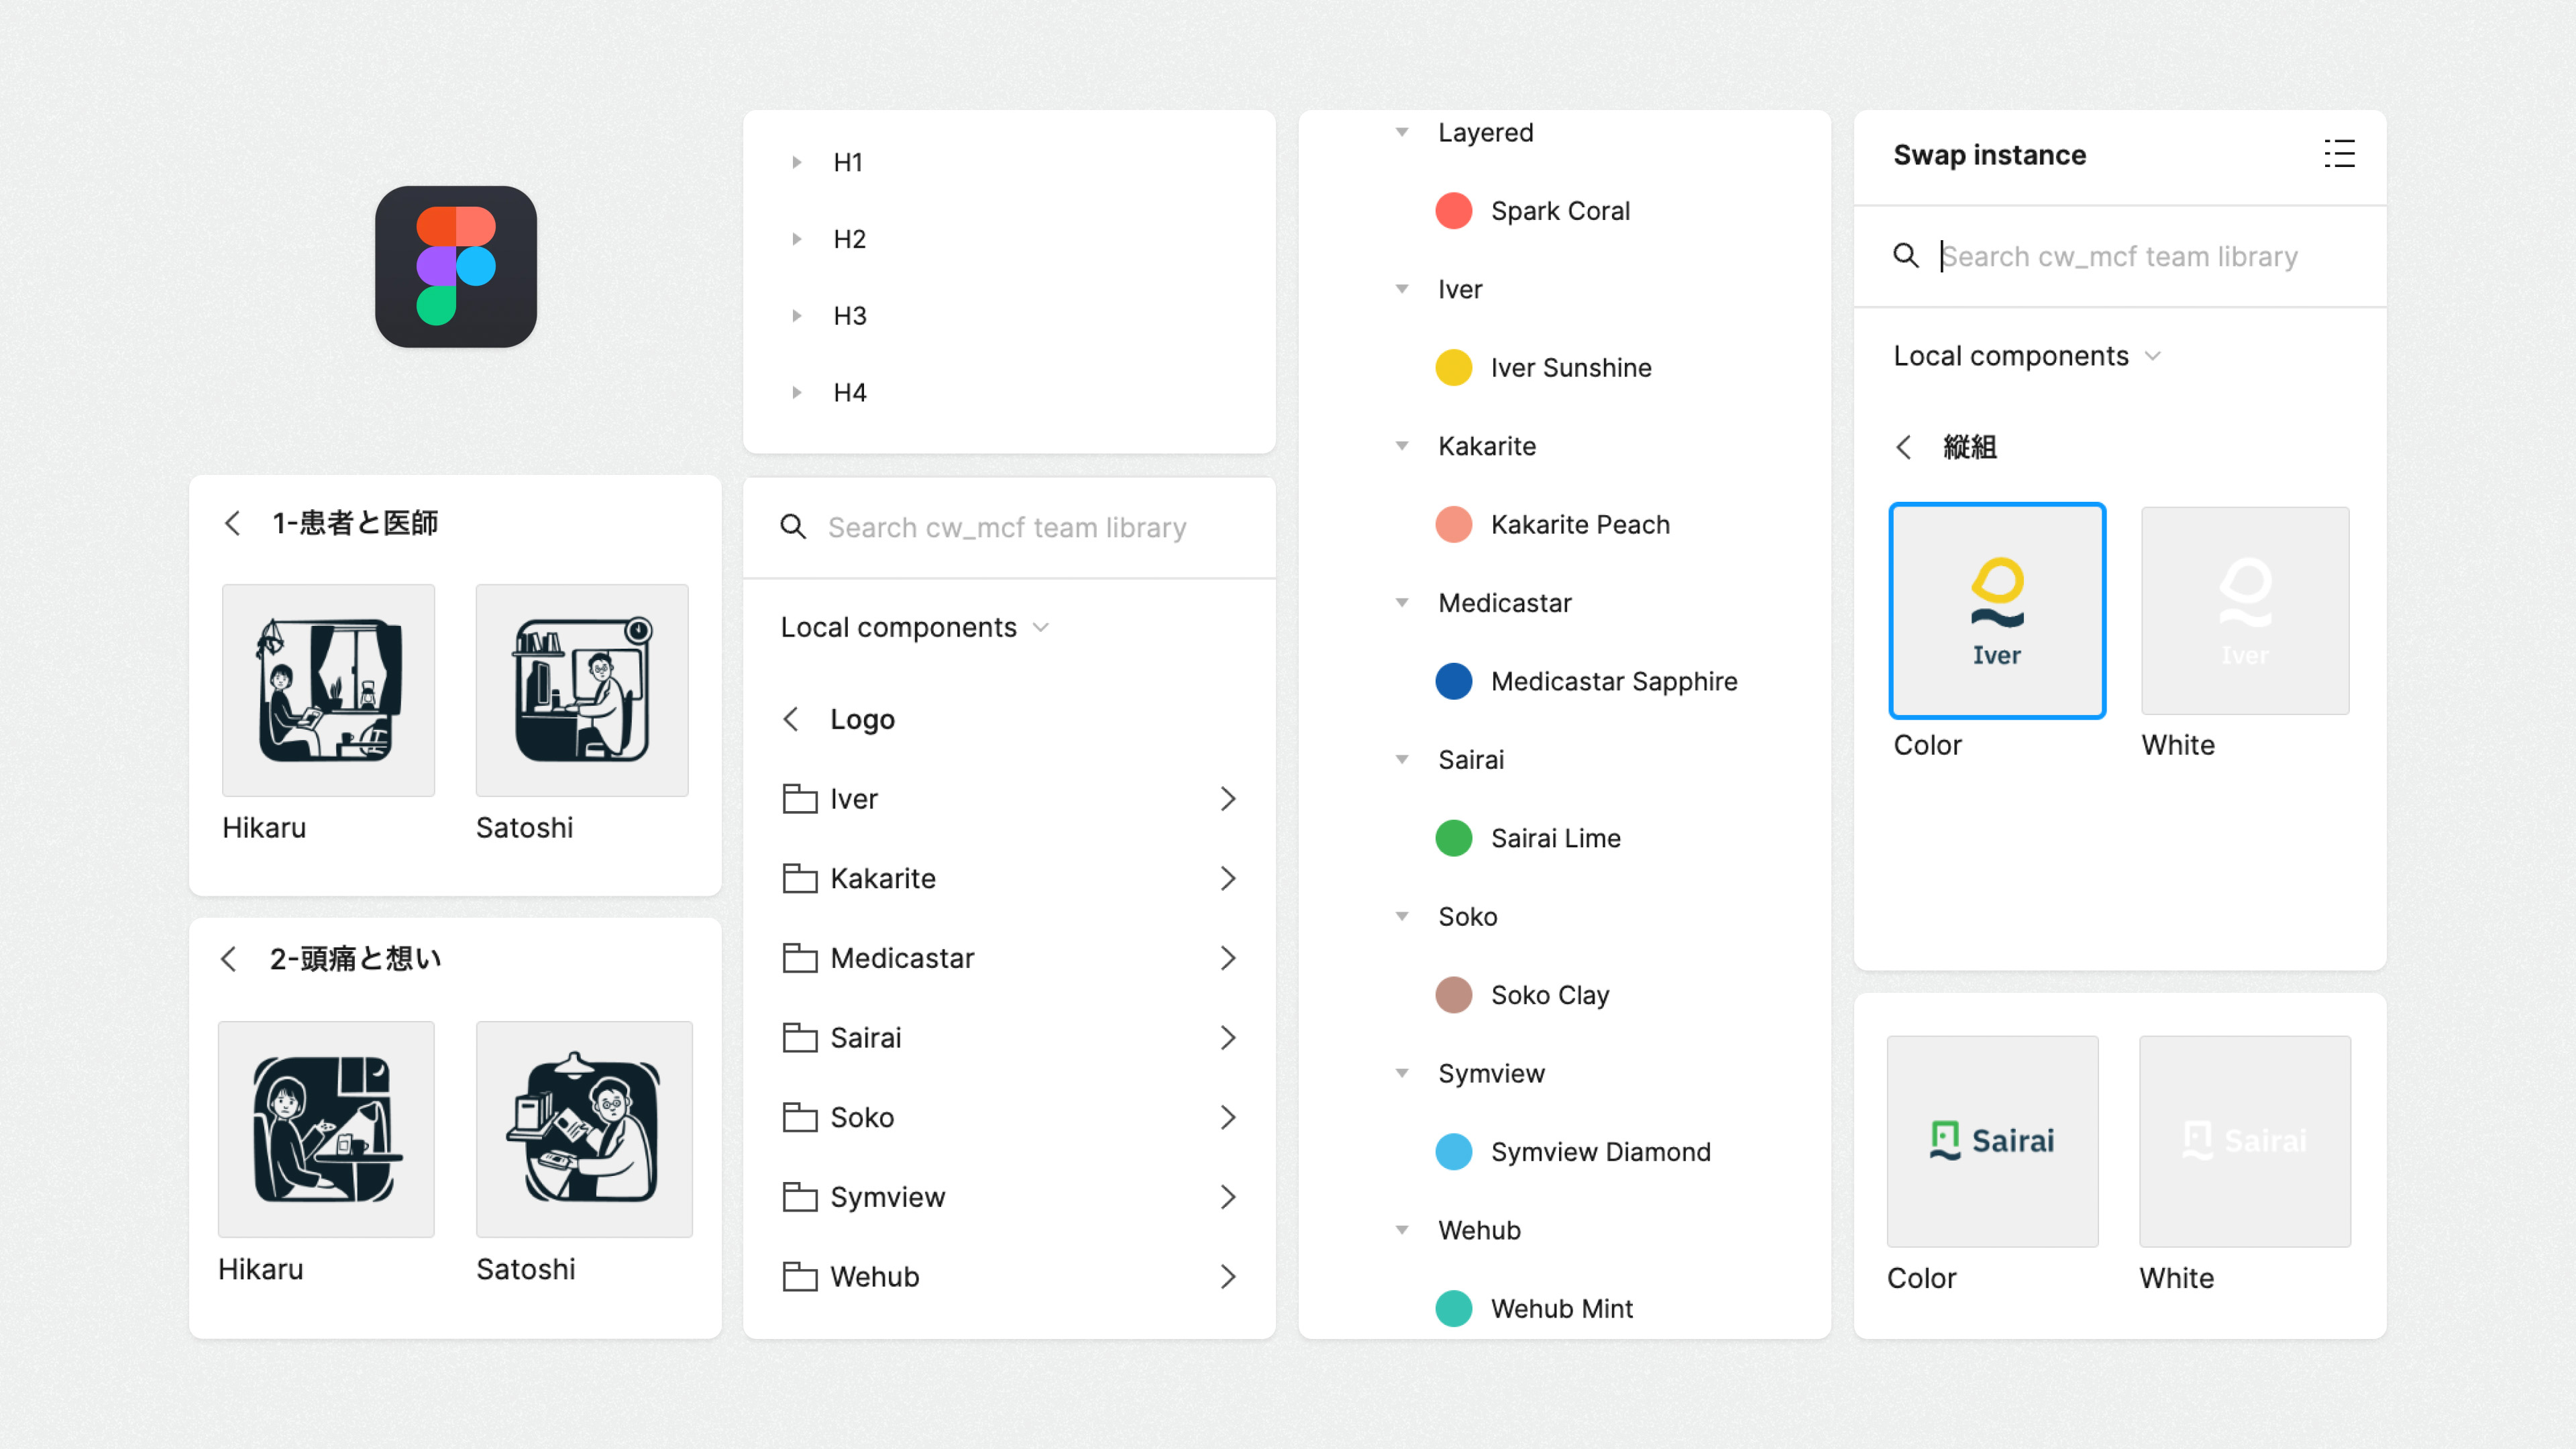
Task: Collapse the Medicastar color group
Action: [1402, 603]
